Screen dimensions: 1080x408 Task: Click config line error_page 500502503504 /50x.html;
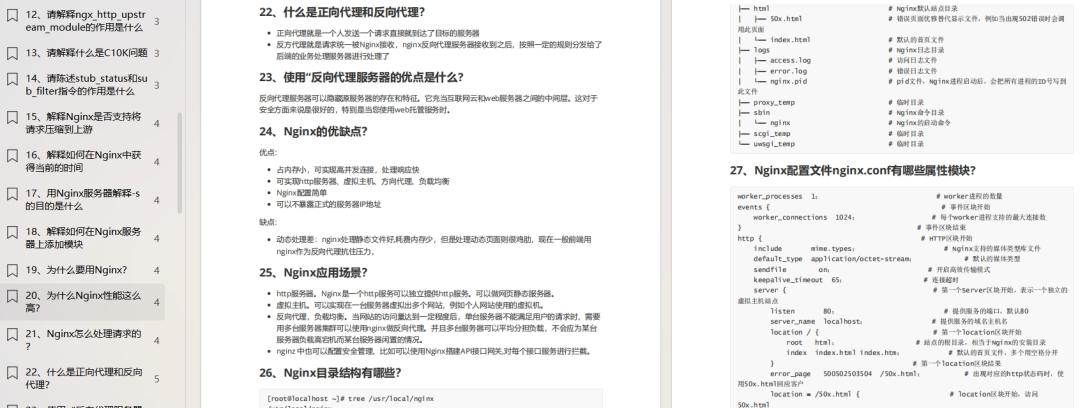(845, 374)
